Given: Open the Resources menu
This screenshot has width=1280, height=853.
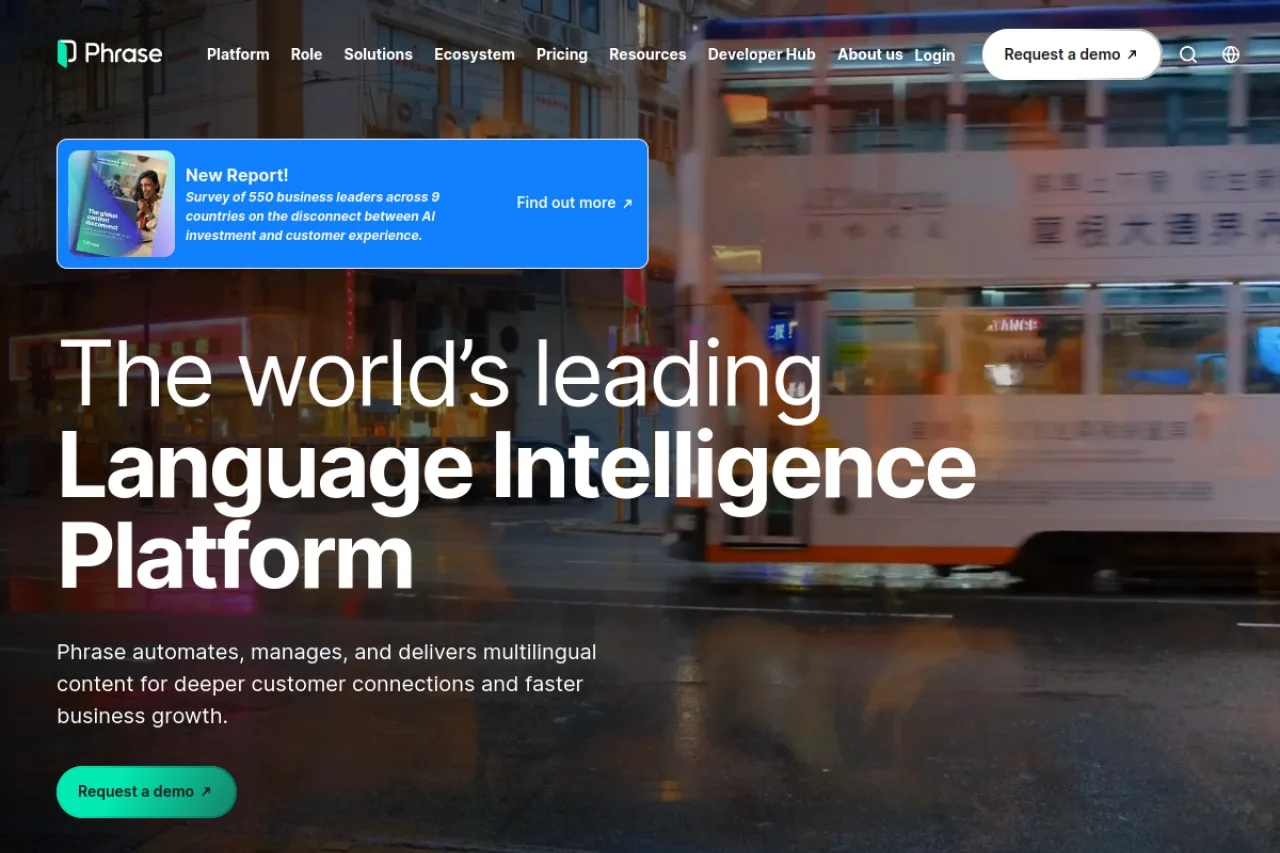Looking at the screenshot, I should [x=647, y=54].
